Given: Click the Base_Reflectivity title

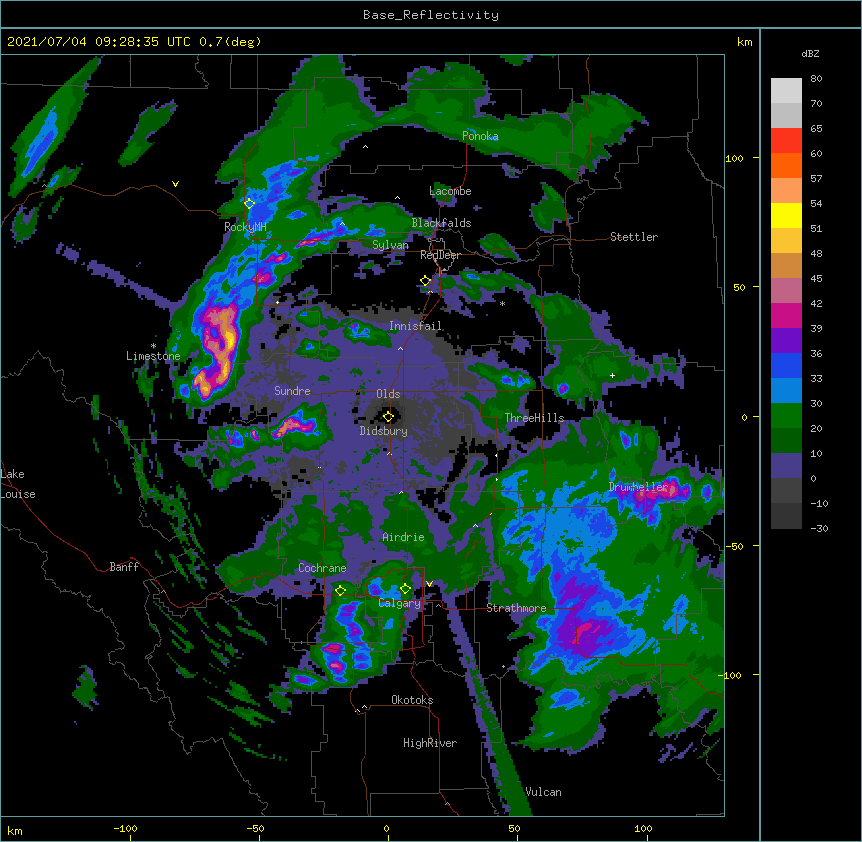Looking at the screenshot, I should 431,15.
